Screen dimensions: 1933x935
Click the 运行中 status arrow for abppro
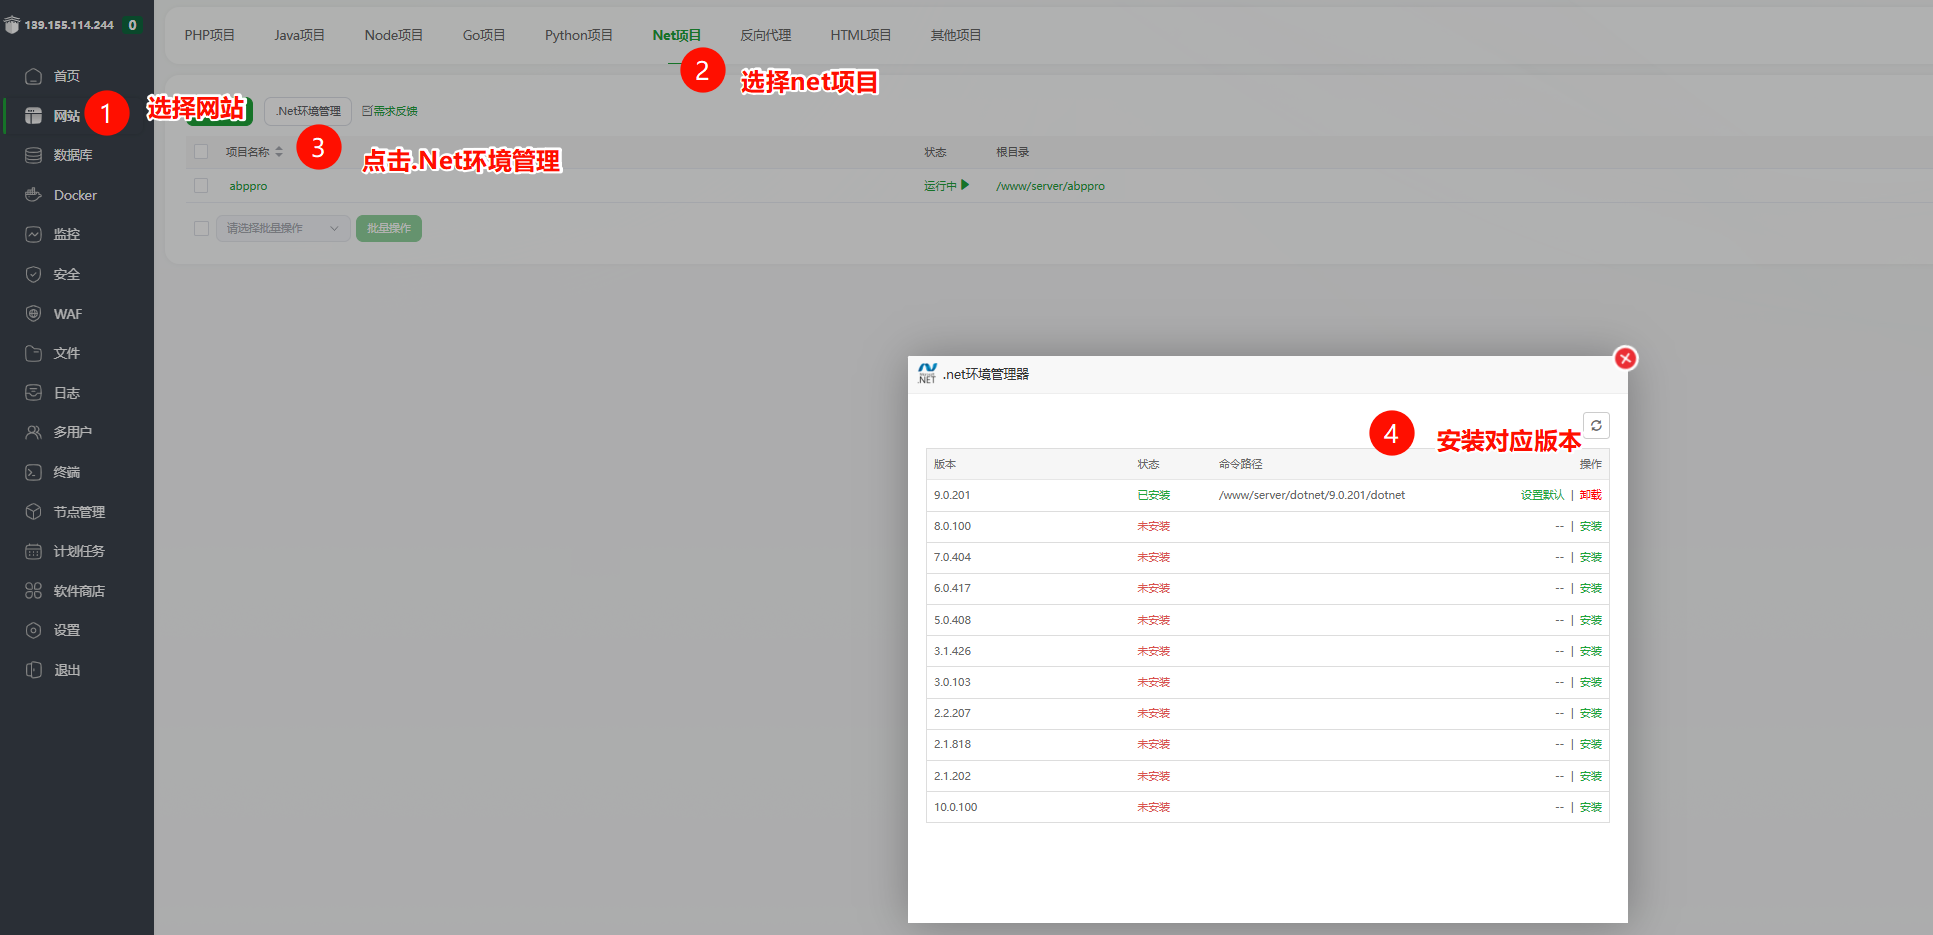click(x=965, y=185)
